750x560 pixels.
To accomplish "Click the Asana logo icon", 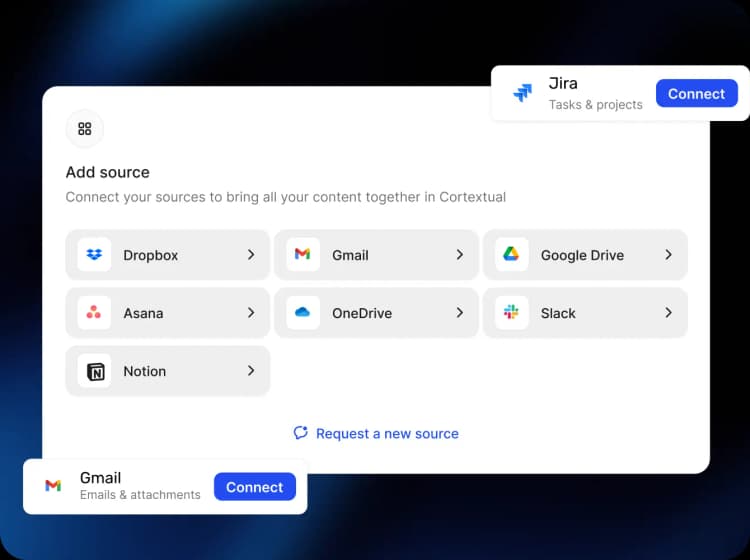I will click(94, 312).
